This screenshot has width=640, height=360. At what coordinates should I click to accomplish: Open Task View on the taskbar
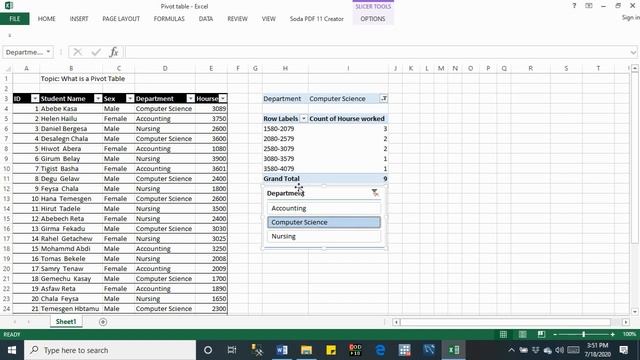pyautogui.click(x=232, y=350)
